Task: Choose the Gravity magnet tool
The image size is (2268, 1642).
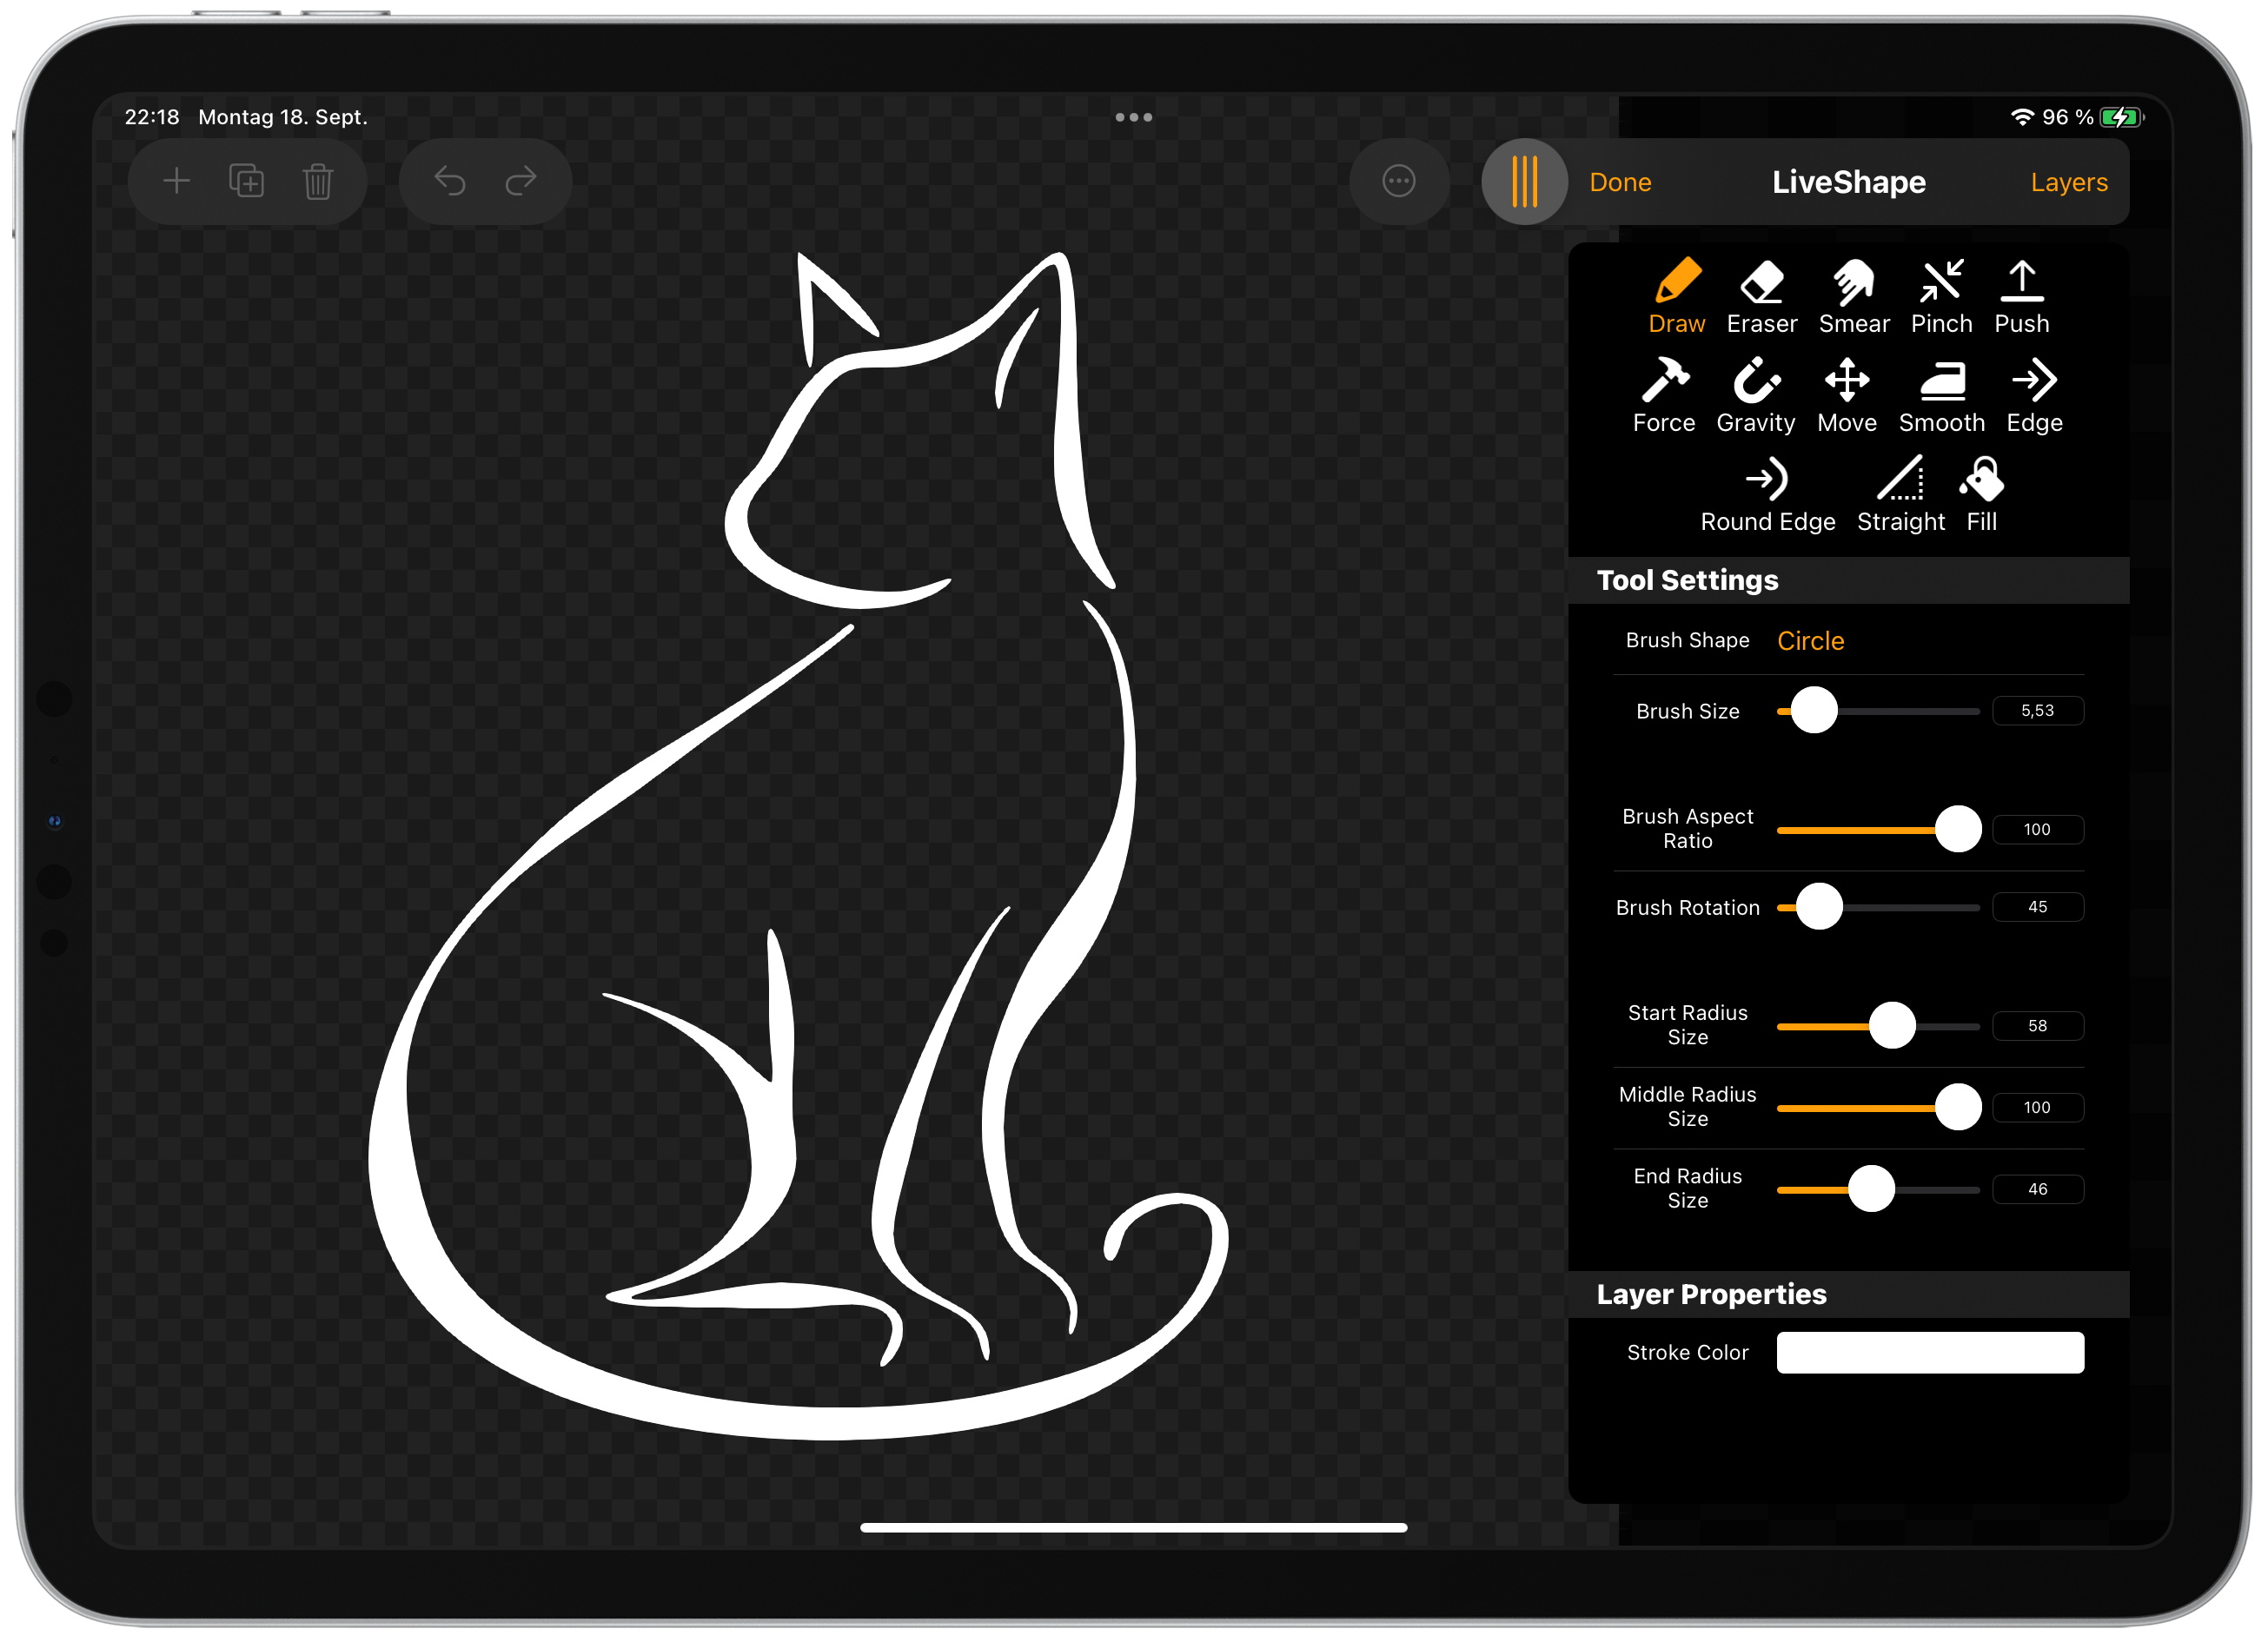Action: click(1755, 395)
